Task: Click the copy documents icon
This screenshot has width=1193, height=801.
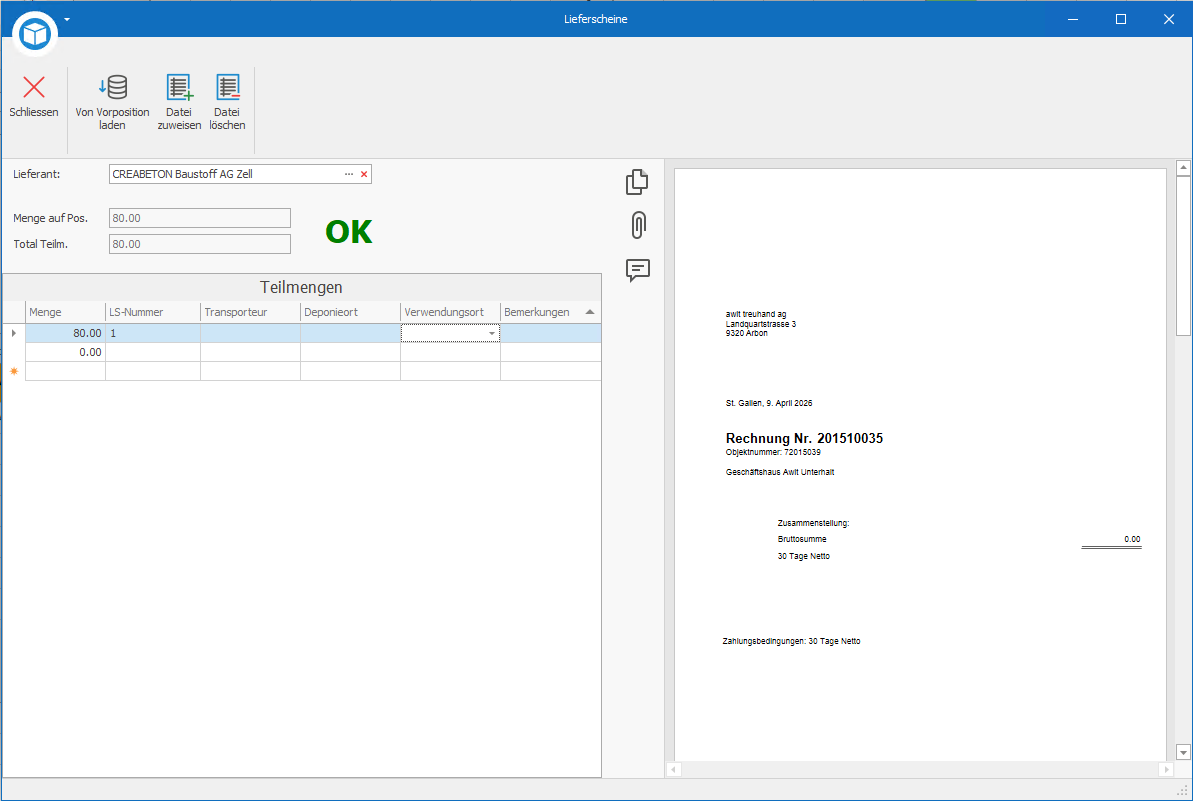Action: (638, 182)
